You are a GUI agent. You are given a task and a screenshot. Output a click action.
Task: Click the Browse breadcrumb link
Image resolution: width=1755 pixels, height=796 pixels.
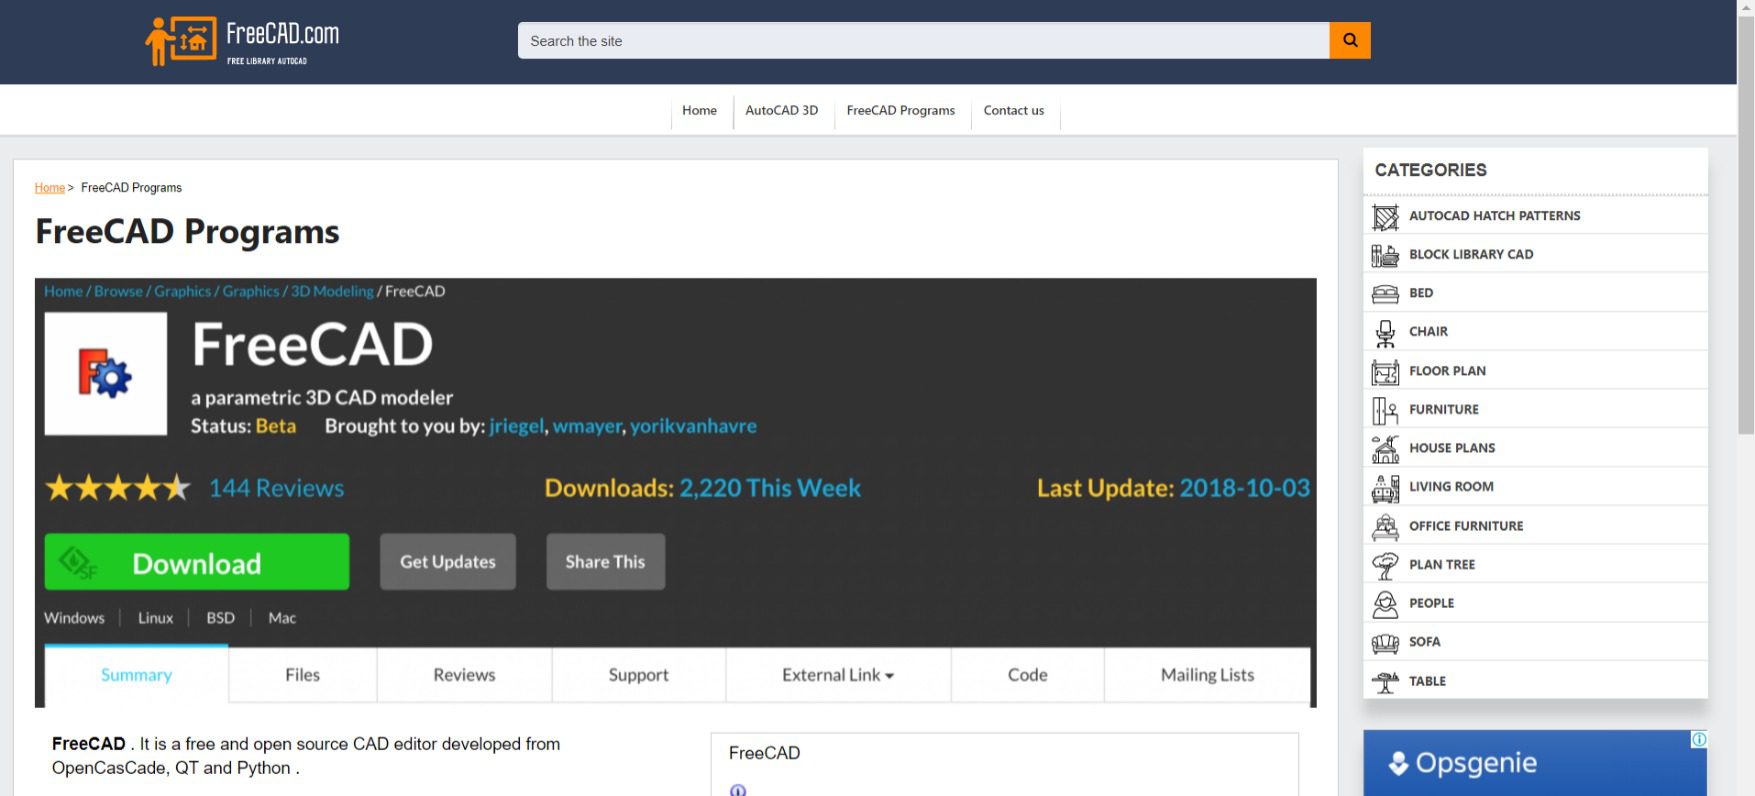(x=118, y=291)
